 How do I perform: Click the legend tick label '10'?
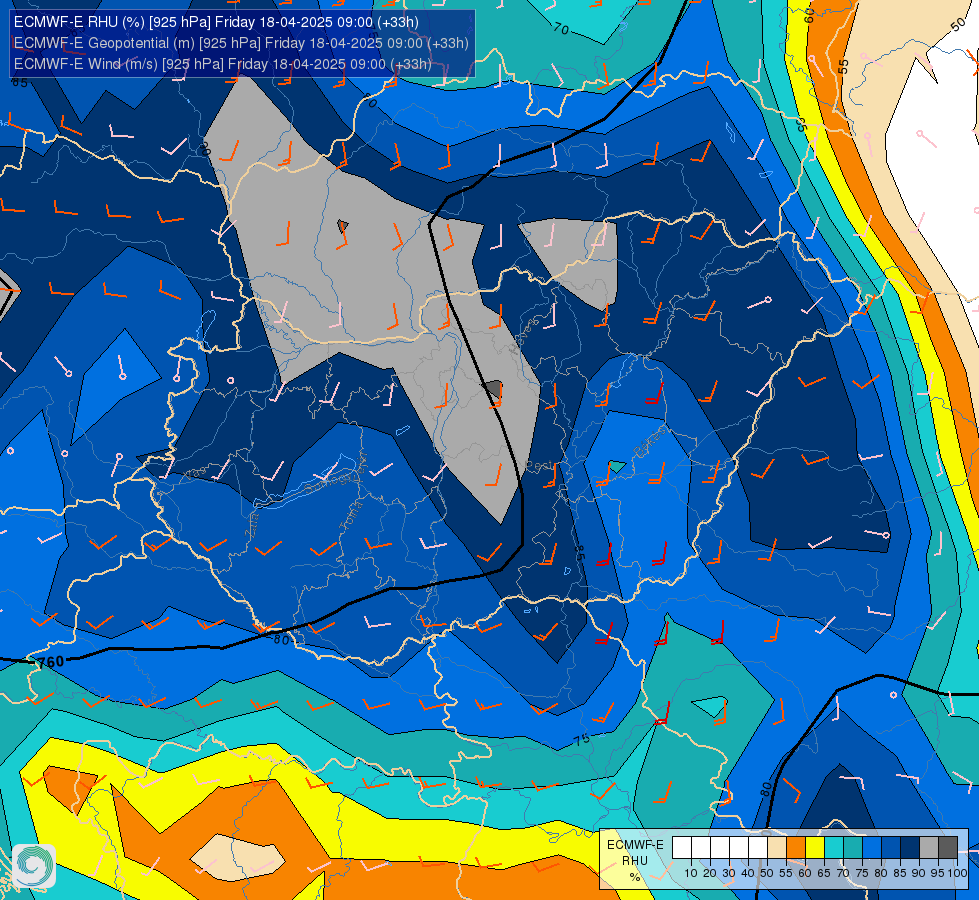(x=691, y=873)
